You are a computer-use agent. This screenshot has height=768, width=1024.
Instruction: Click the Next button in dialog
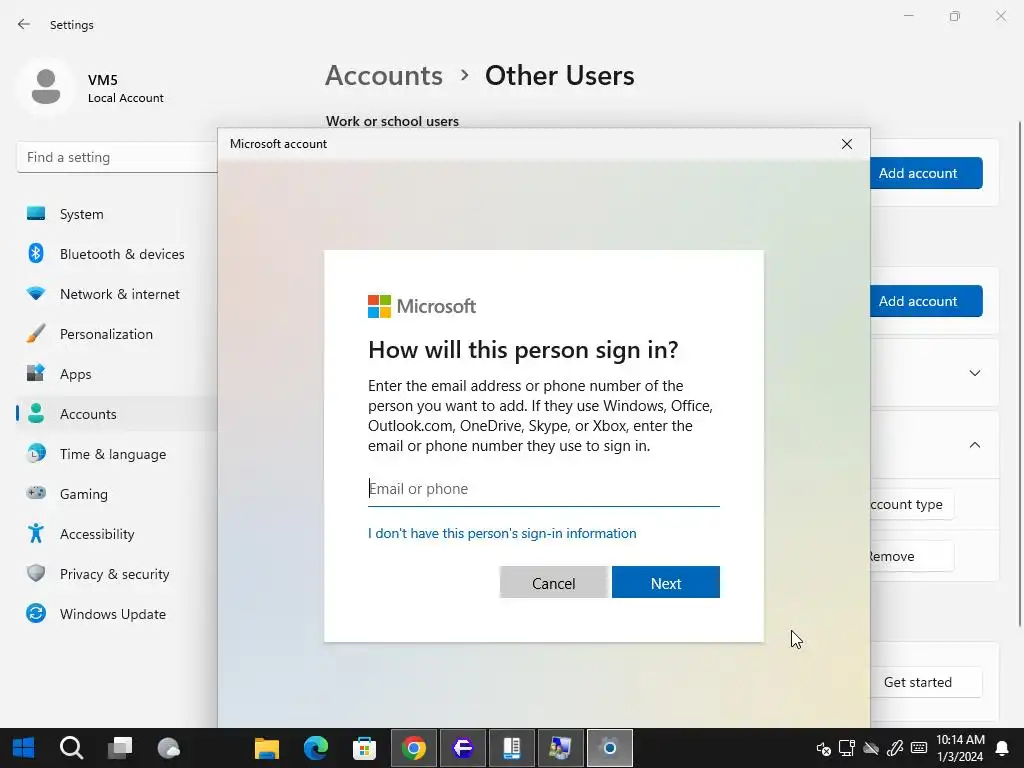coord(665,583)
